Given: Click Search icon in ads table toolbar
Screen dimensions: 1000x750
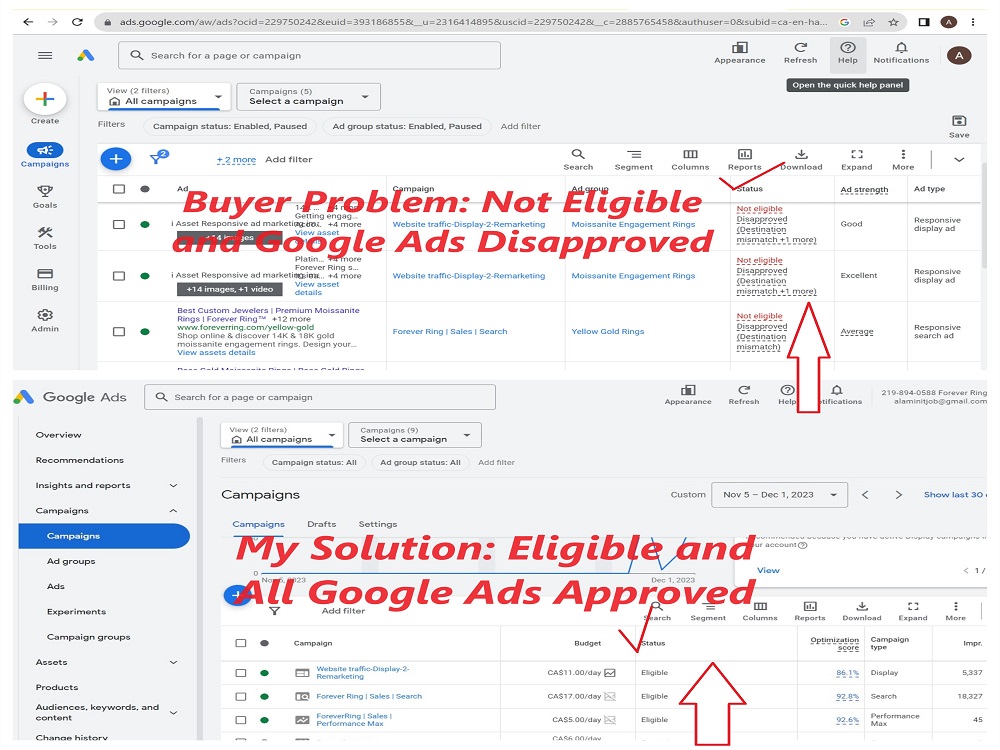Looking at the screenshot, I should pyautogui.click(x=578, y=154).
